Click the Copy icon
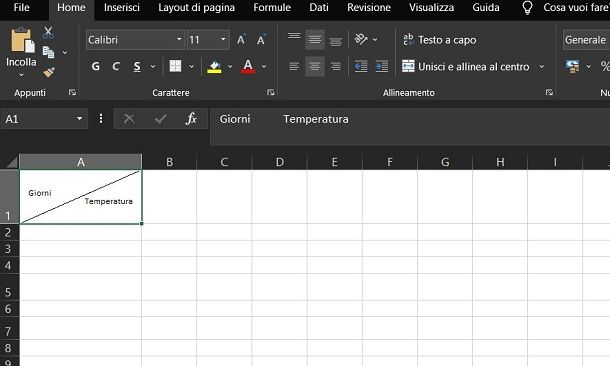This screenshot has width=610, height=366. click(48, 52)
